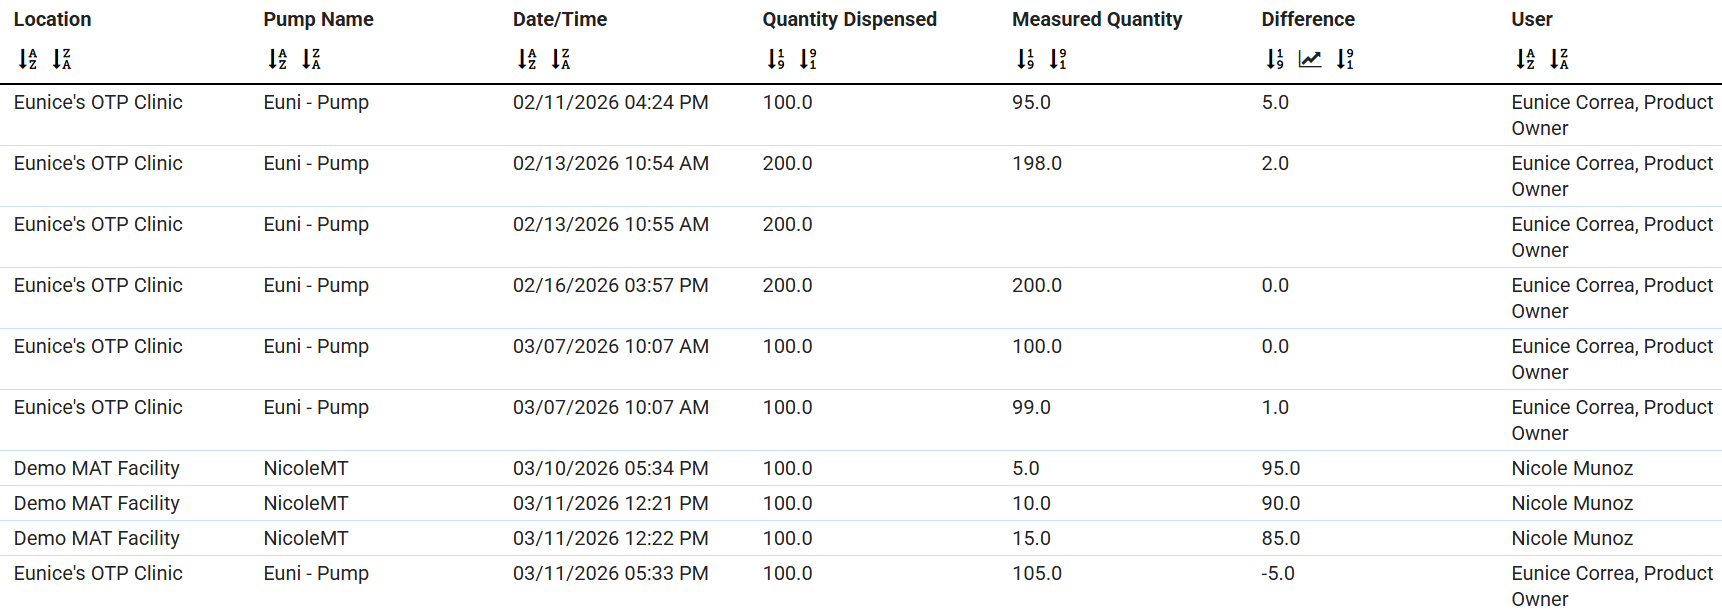Sort User column Z to A
The width and height of the screenshot is (1722, 612).
coord(1559,60)
